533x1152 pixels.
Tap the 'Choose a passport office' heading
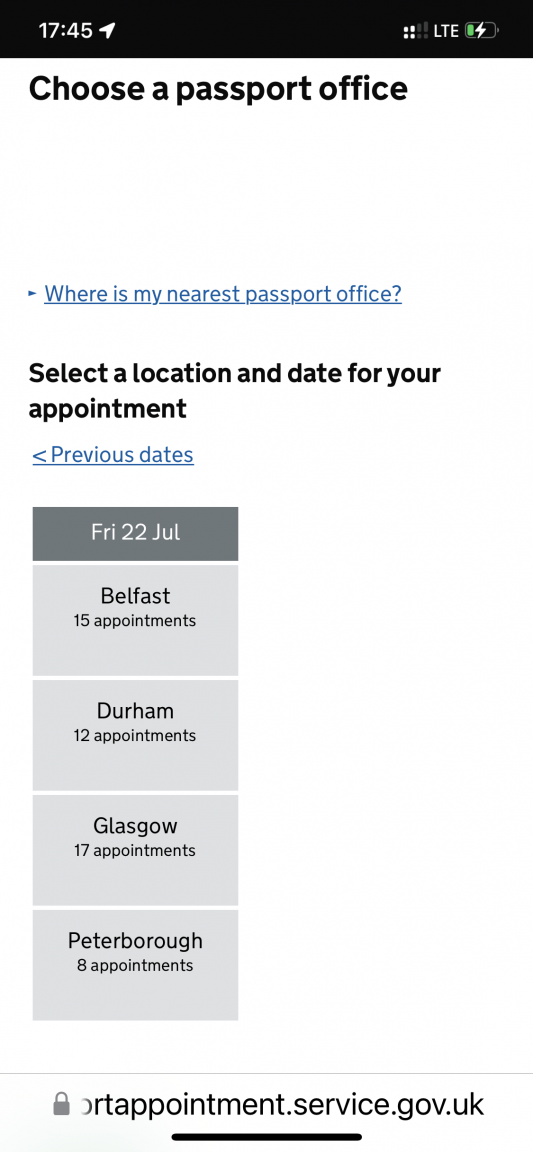coord(218,89)
